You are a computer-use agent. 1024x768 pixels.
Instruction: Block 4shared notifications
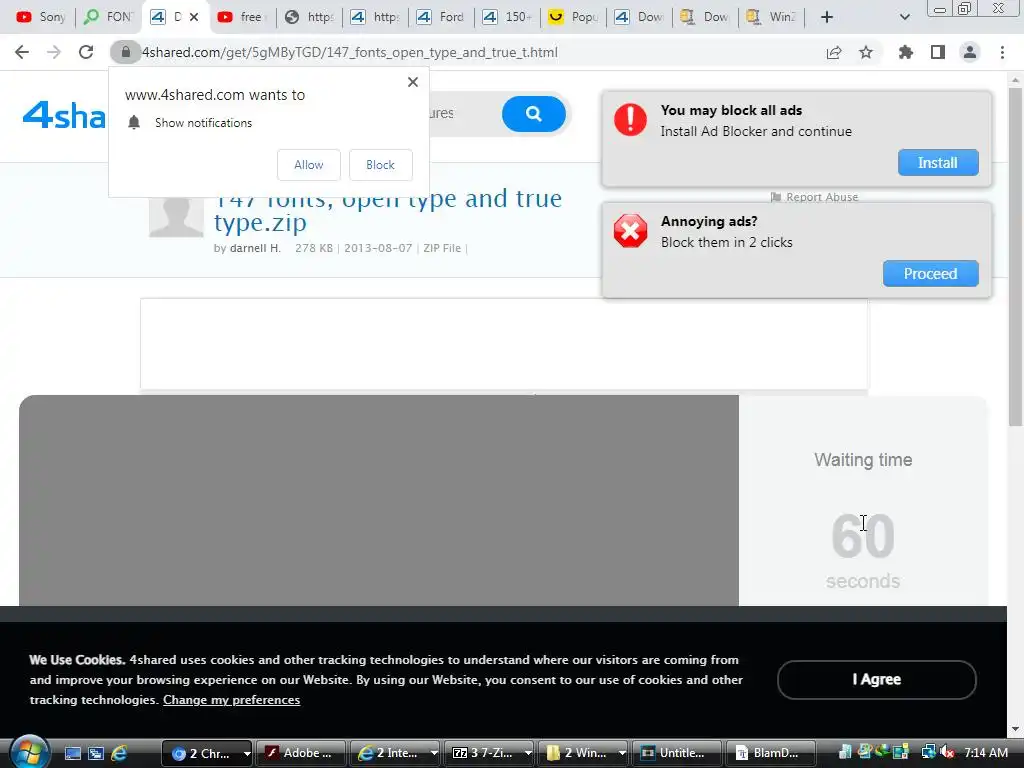coord(381,165)
